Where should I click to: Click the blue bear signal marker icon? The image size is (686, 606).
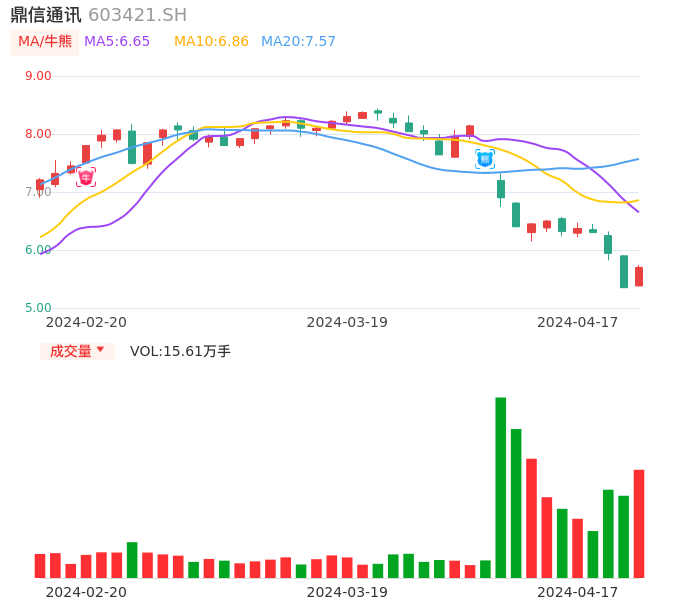(x=485, y=159)
